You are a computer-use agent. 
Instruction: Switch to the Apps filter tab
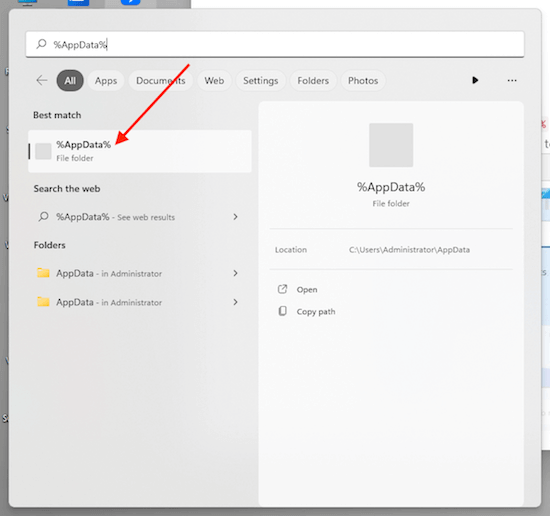point(106,81)
